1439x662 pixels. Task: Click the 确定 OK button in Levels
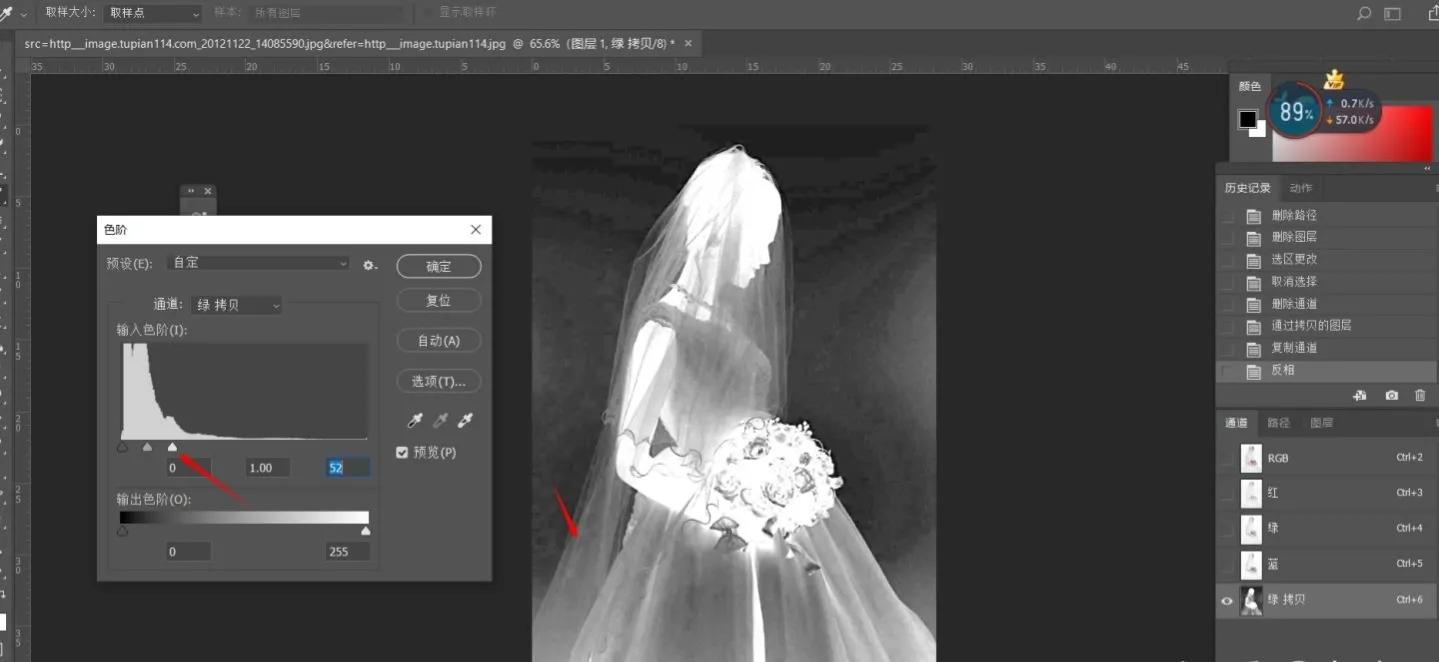click(x=438, y=266)
